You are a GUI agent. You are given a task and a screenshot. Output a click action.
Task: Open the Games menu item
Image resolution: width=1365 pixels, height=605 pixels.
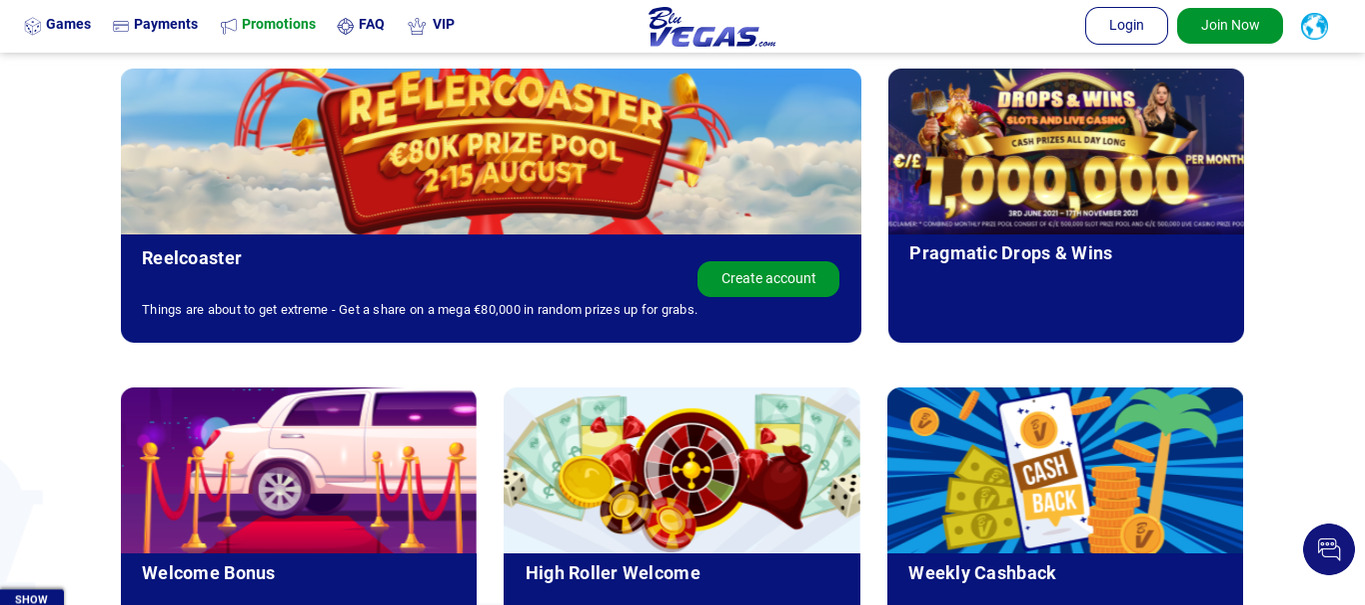68,24
